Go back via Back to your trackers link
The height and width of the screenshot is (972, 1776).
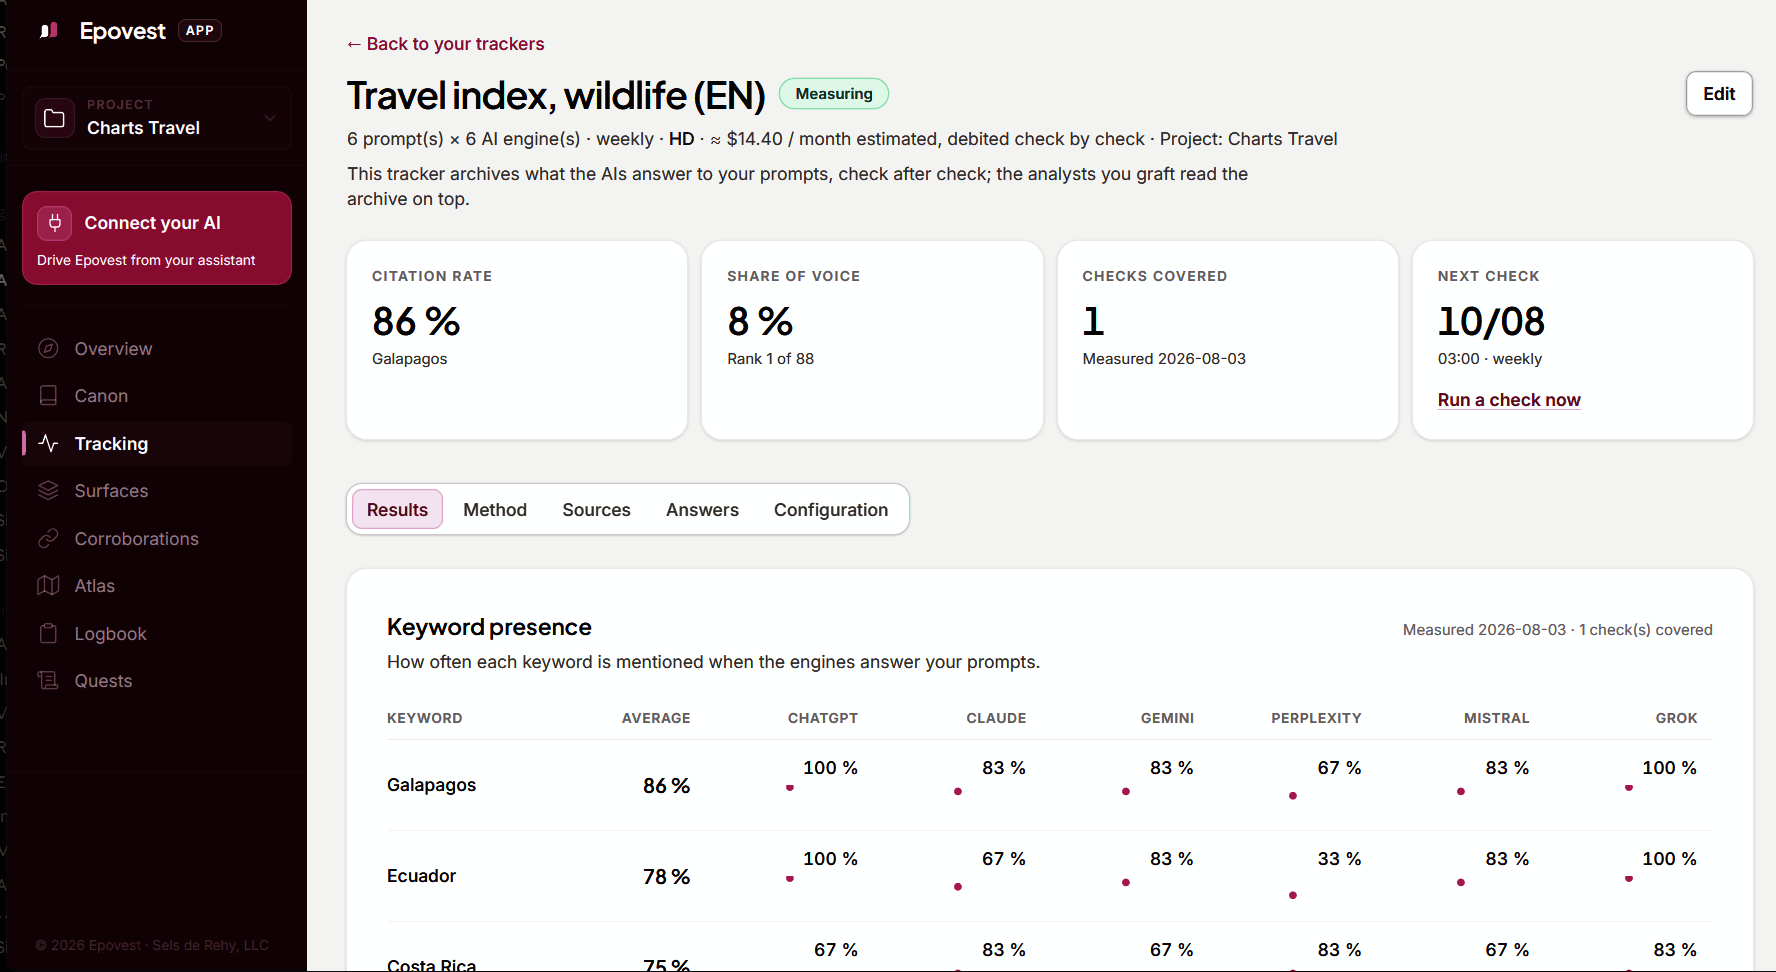446,44
